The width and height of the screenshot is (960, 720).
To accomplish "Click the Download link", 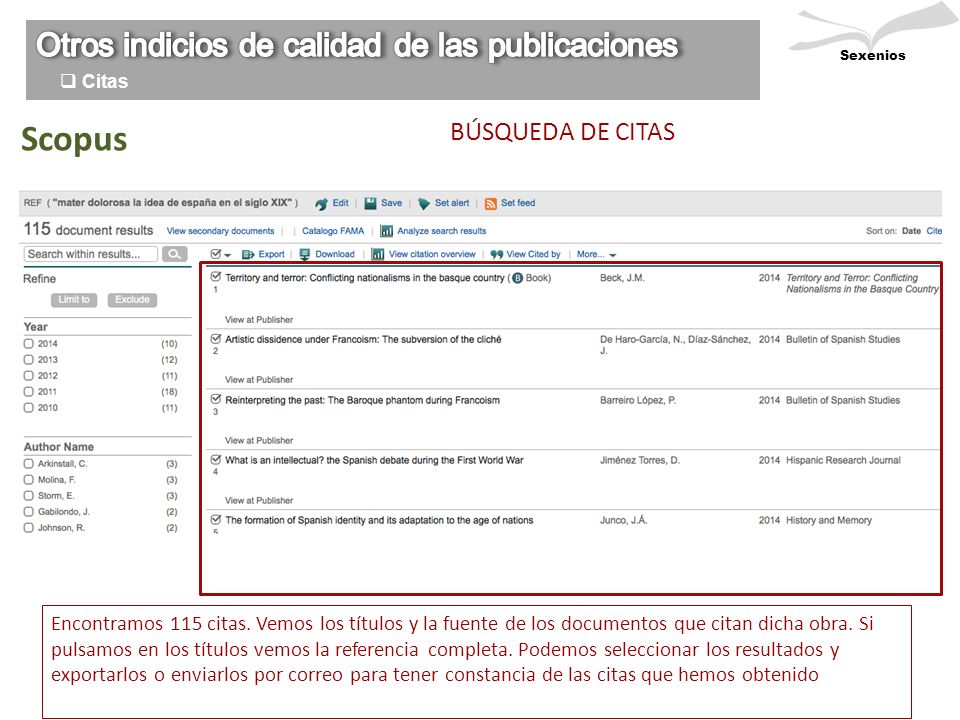I will [335, 254].
